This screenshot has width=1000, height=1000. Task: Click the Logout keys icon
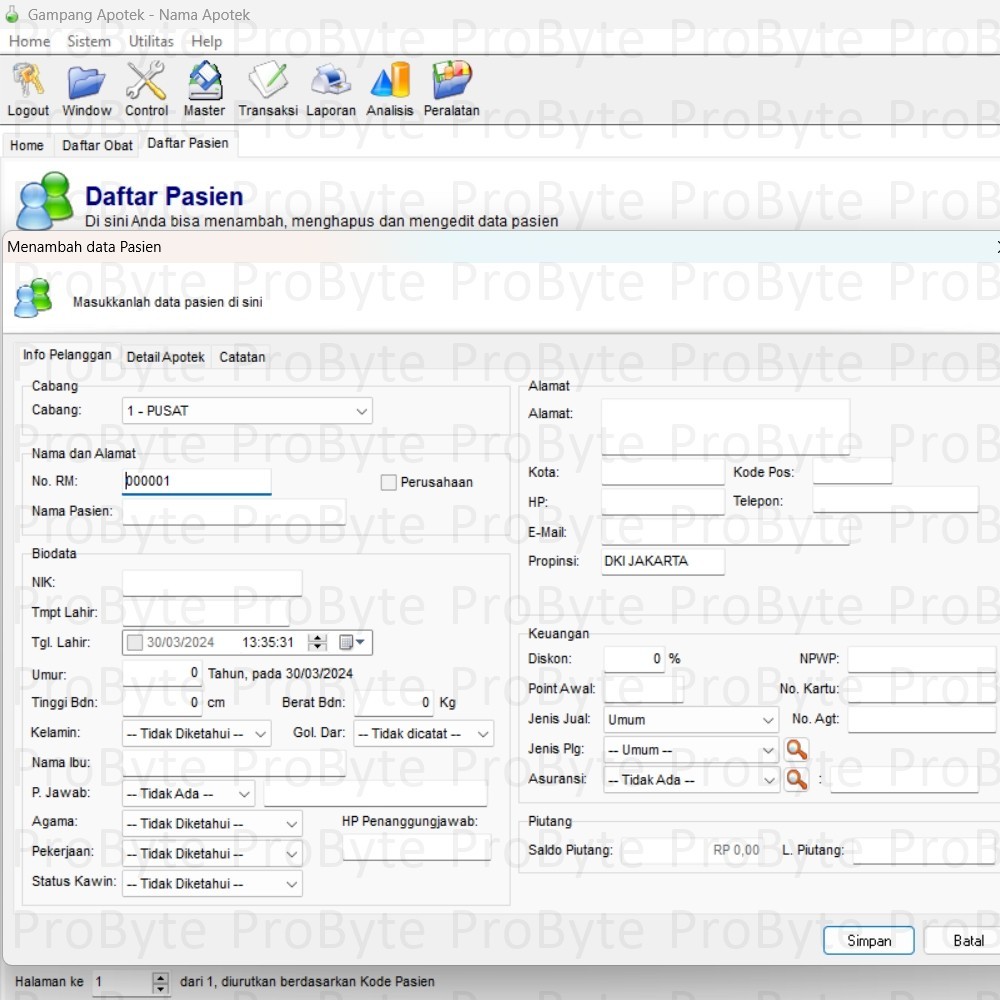coord(28,82)
